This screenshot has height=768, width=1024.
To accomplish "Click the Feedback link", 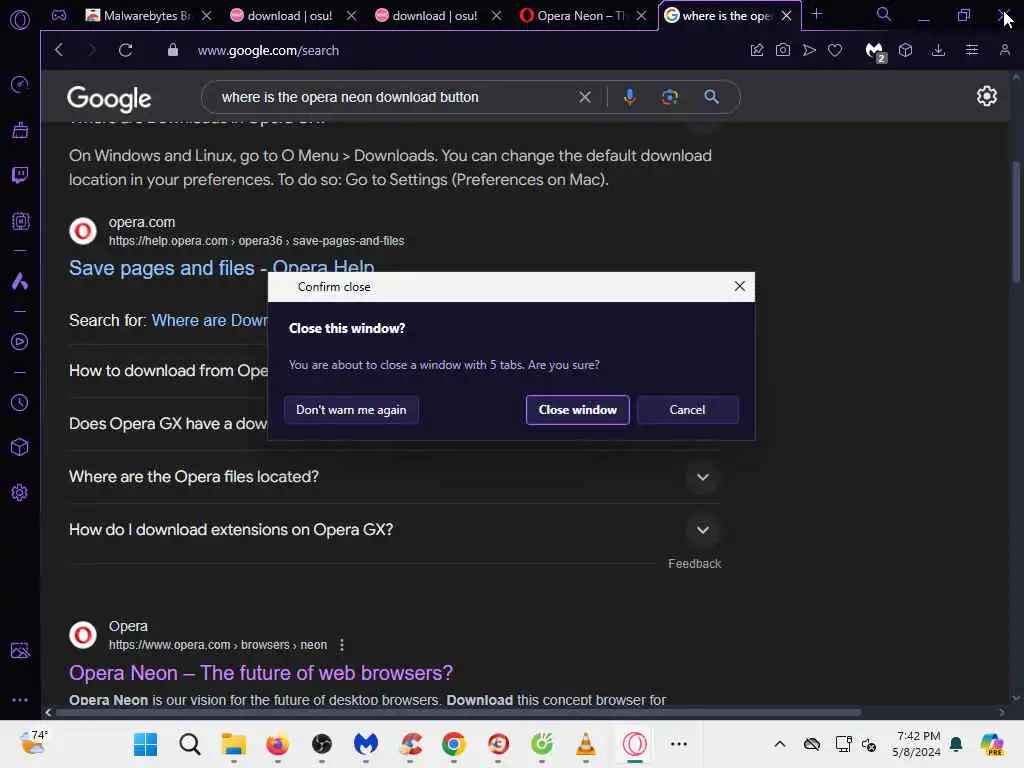I will 694,564.
